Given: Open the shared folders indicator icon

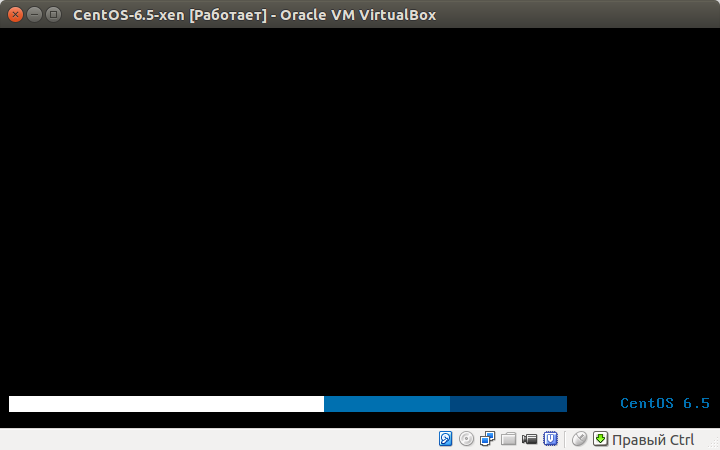Looking at the screenshot, I should [508, 439].
